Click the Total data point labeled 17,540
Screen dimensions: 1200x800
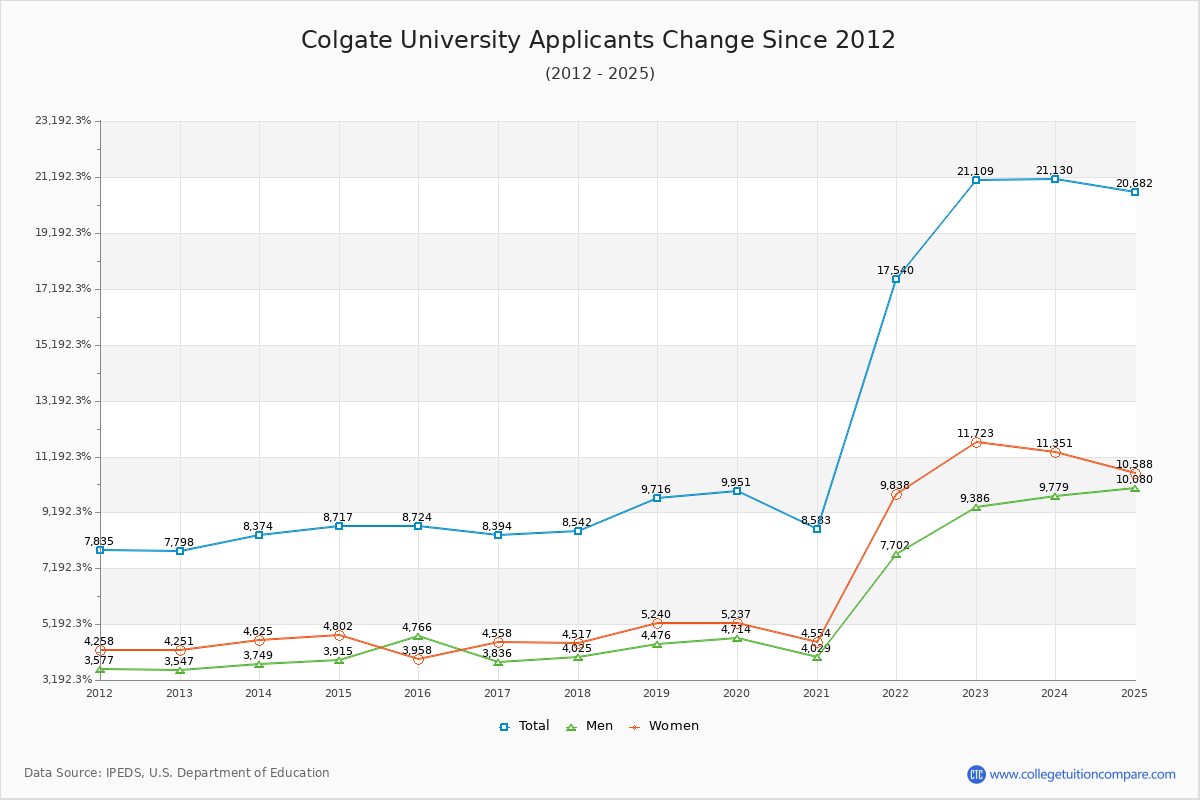(894, 280)
